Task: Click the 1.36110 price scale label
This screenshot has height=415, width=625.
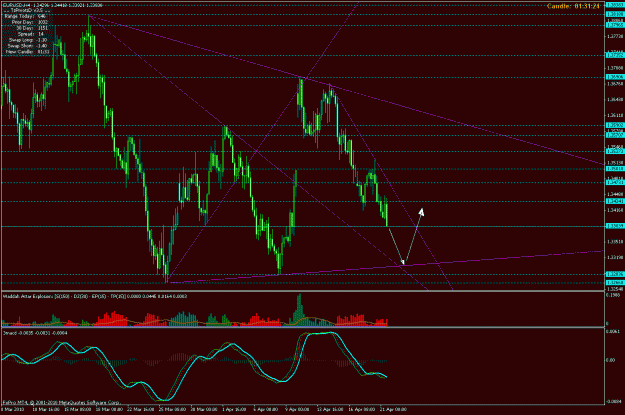Action: 615,115
